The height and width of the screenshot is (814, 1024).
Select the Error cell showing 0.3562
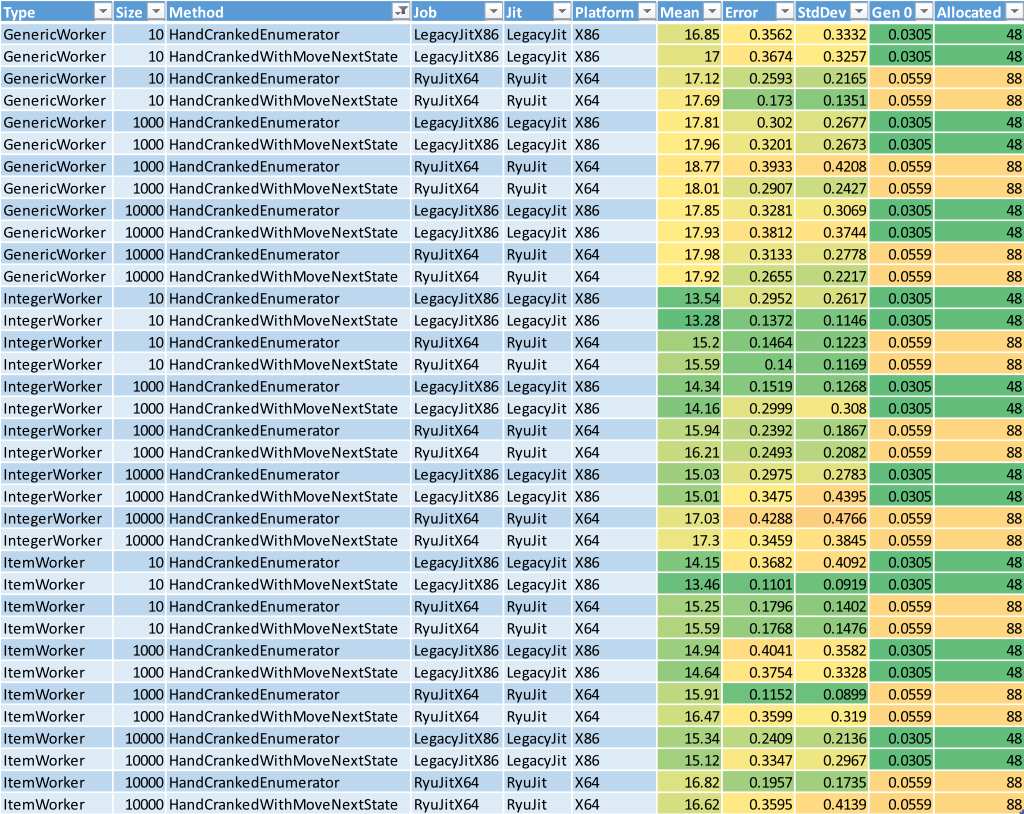pos(758,35)
